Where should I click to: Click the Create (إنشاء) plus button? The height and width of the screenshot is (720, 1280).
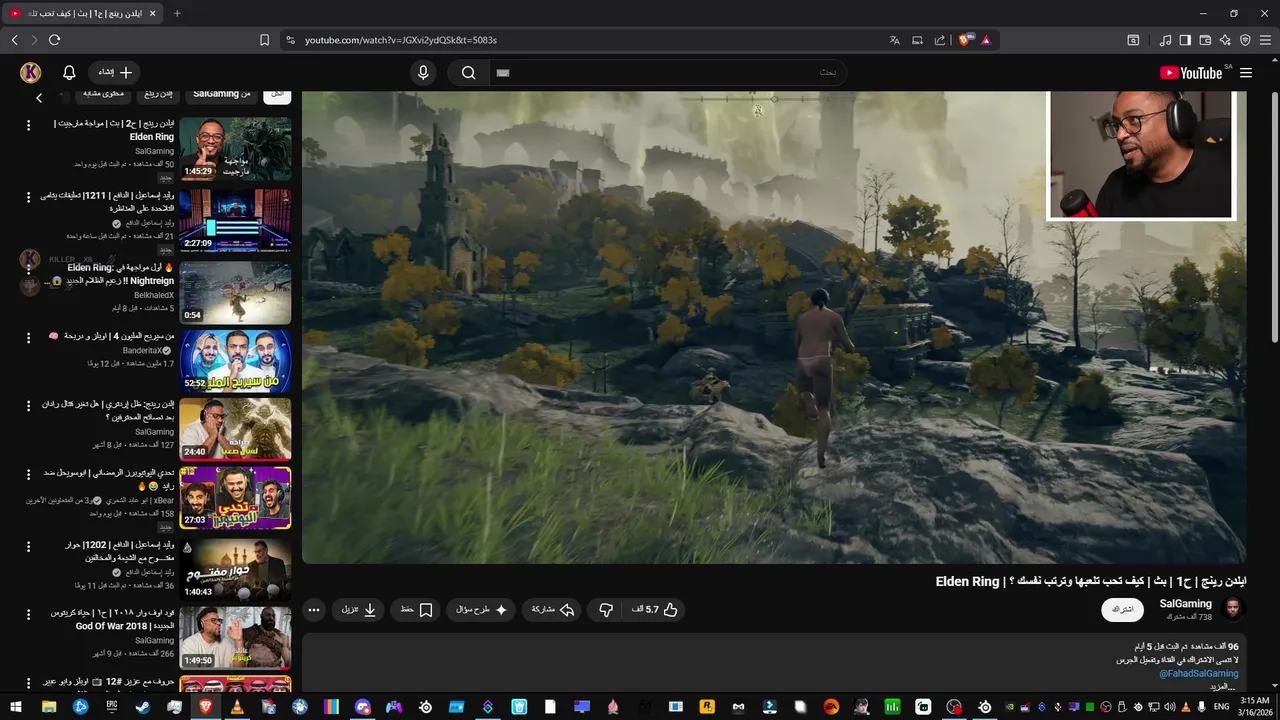click(x=115, y=72)
